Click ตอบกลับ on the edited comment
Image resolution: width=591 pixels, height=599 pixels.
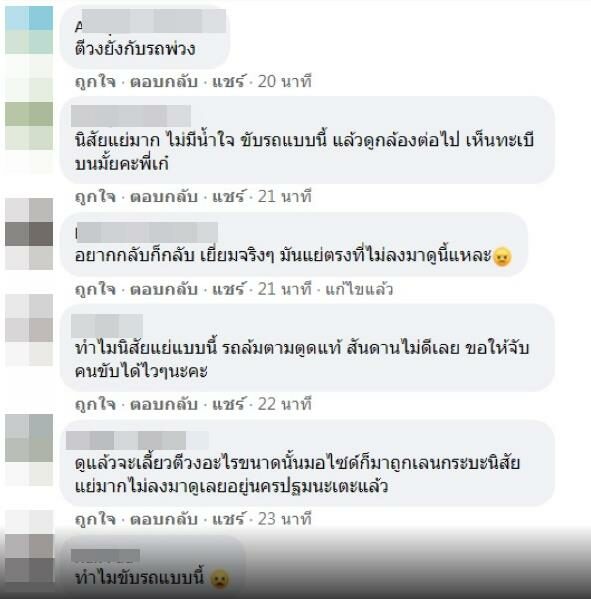point(164,289)
